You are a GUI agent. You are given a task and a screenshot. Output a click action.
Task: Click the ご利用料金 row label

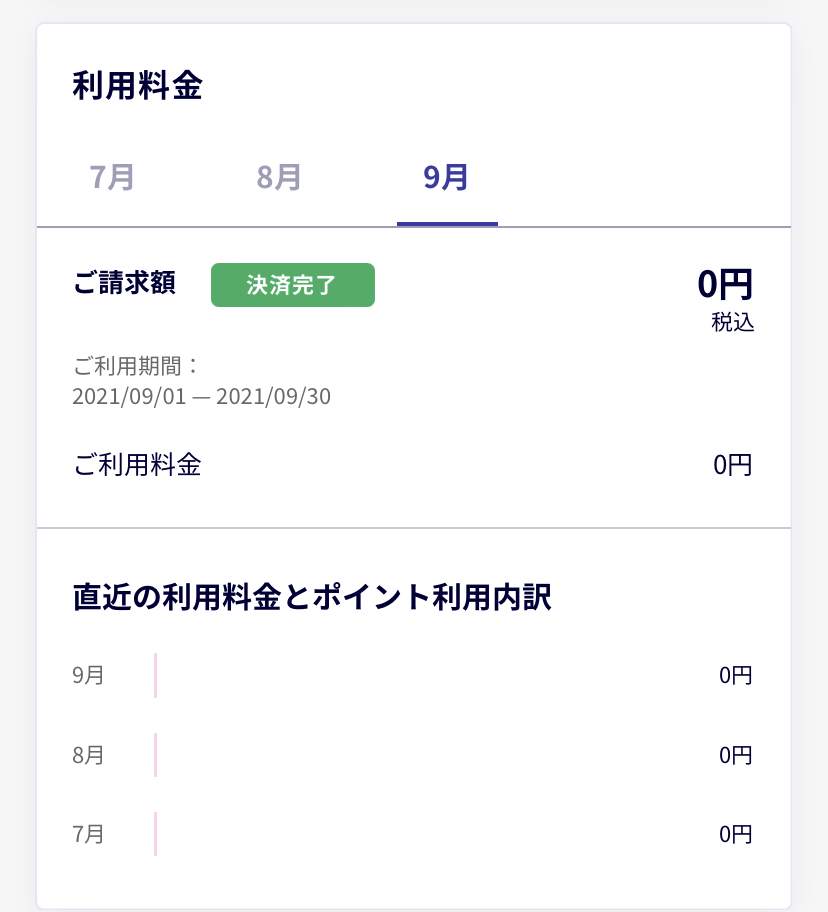(137, 465)
